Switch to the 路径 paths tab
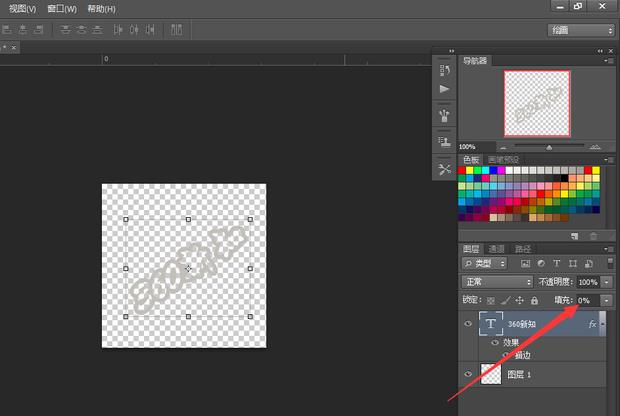 [x=523, y=249]
